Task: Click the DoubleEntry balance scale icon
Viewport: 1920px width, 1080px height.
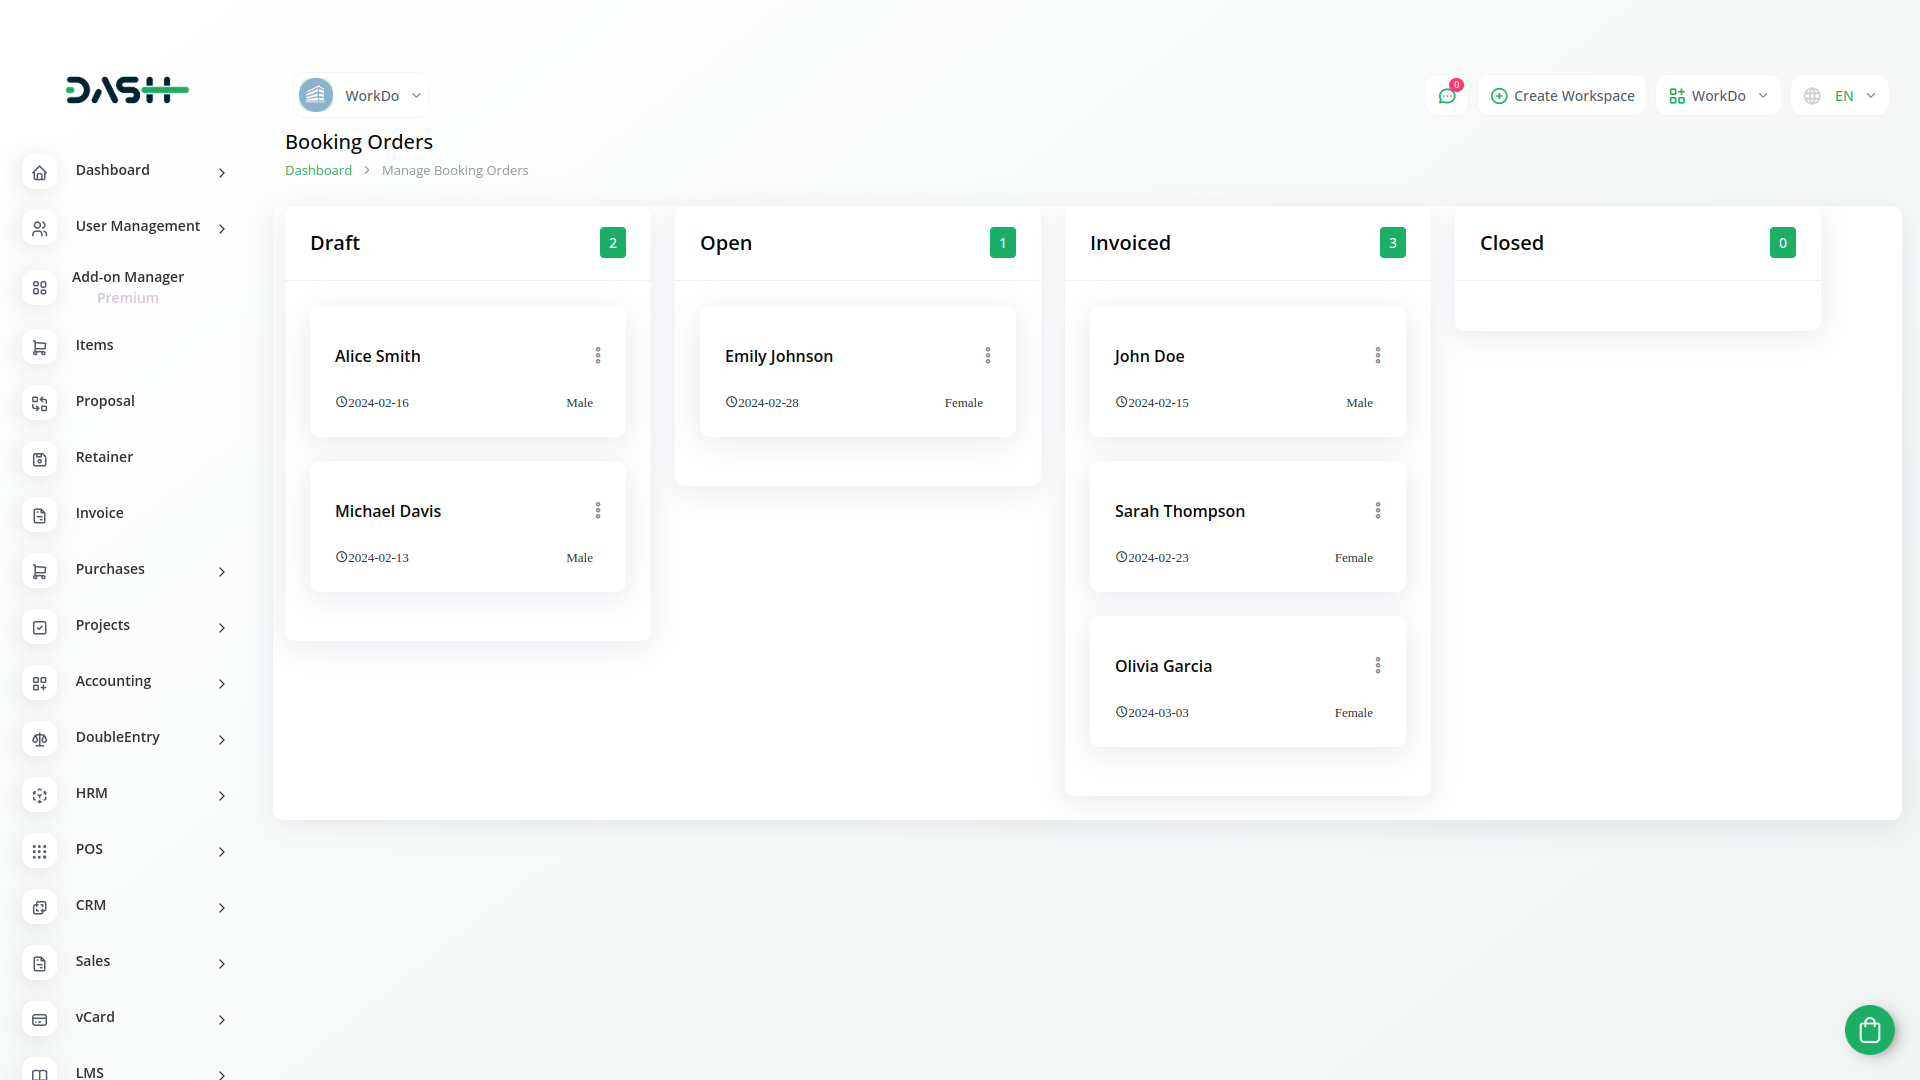Action: pyautogui.click(x=39, y=739)
